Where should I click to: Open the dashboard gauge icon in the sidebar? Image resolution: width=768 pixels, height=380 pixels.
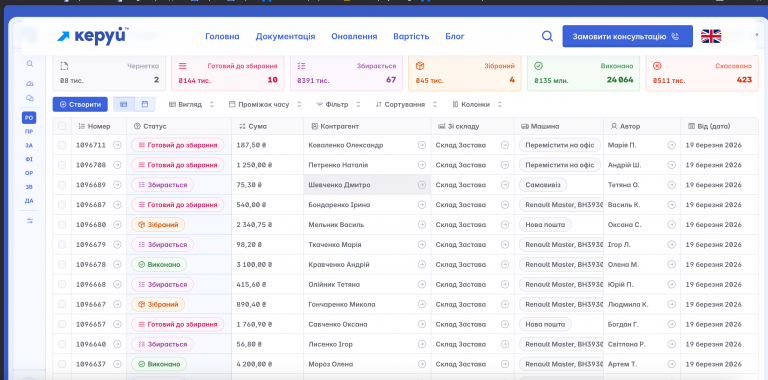point(30,84)
